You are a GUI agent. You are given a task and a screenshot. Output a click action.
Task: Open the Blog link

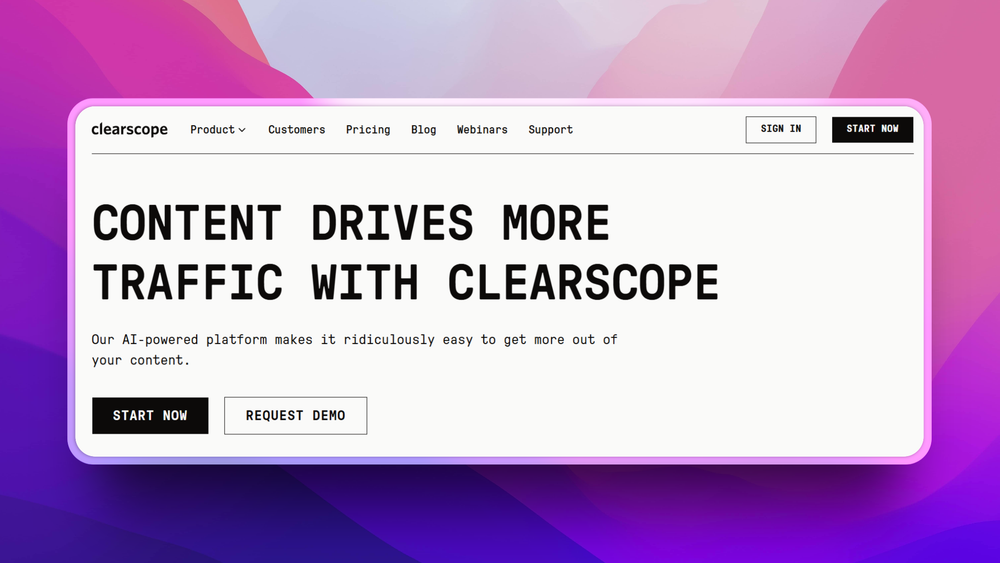point(423,130)
